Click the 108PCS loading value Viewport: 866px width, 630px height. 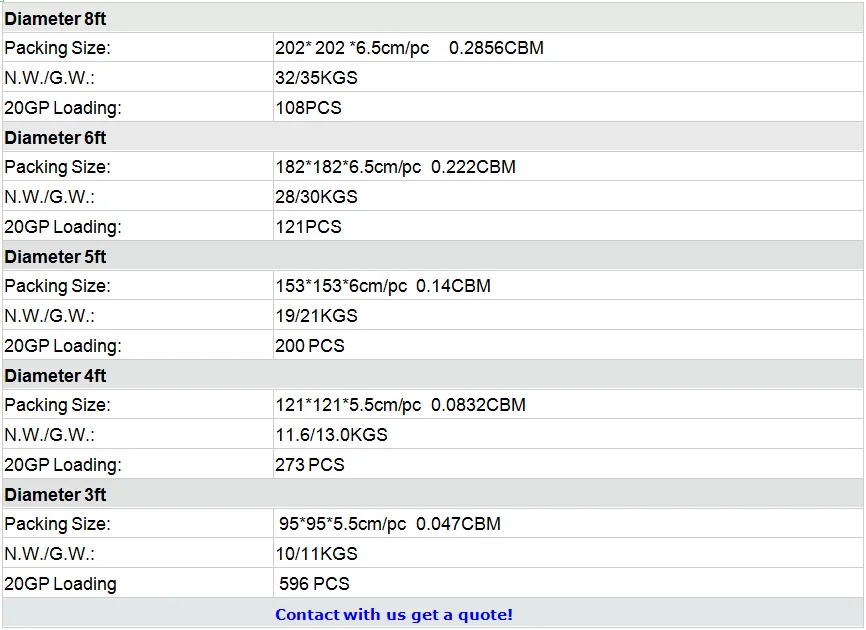pos(309,108)
